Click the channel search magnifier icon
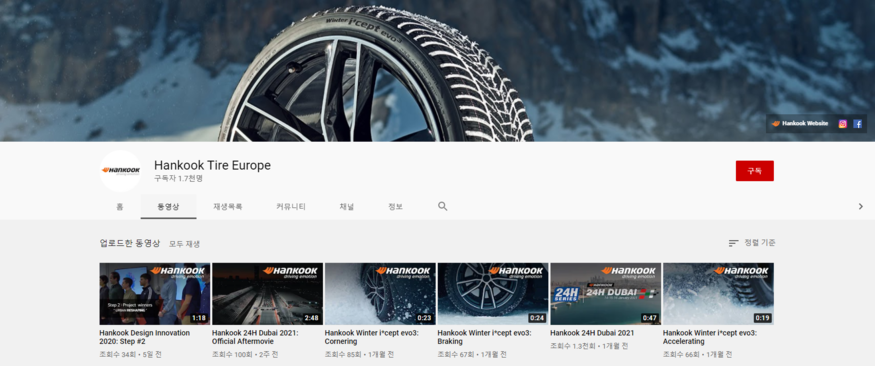875x366 pixels. (x=443, y=206)
